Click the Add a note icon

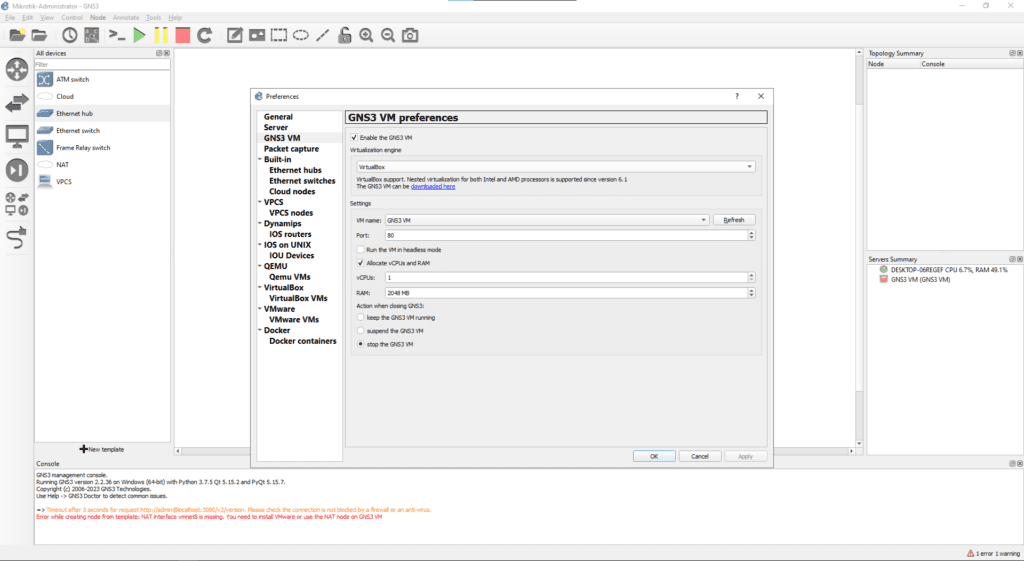point(234,35)
